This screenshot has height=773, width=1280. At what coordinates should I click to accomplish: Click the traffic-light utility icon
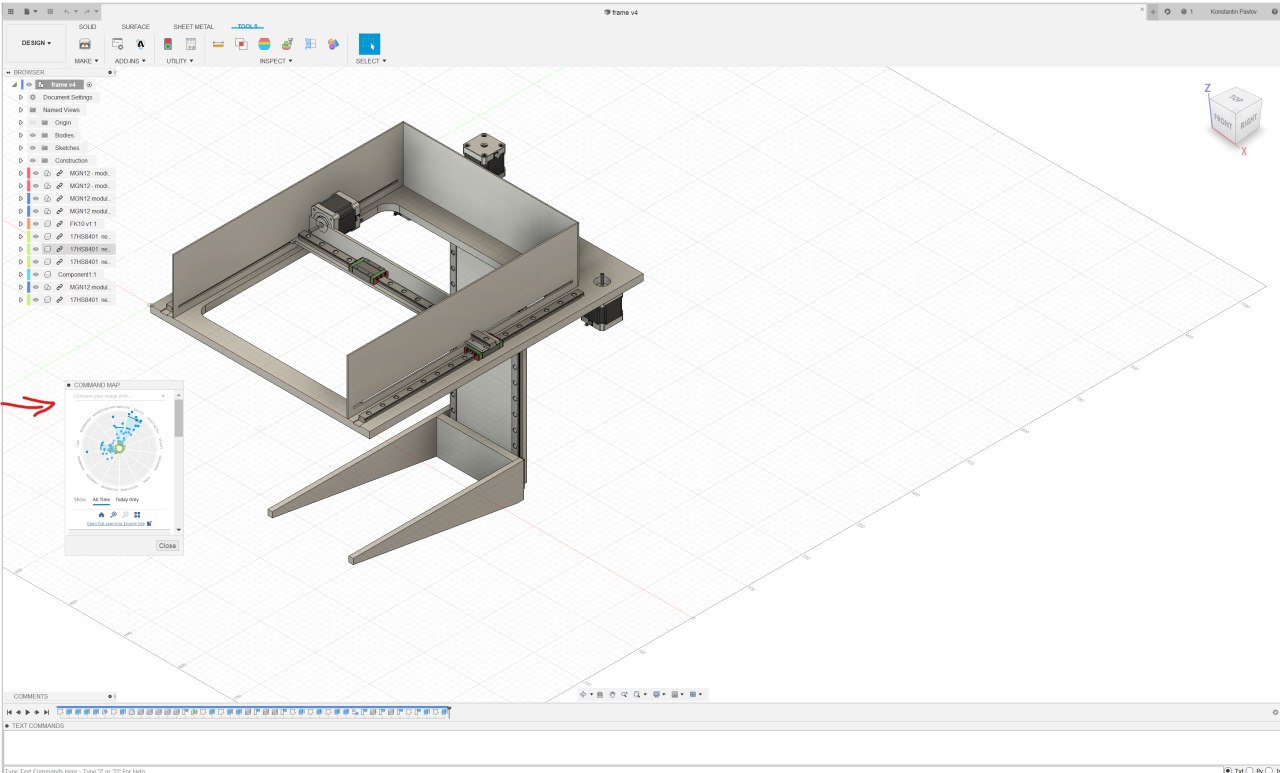pos(167,44)
